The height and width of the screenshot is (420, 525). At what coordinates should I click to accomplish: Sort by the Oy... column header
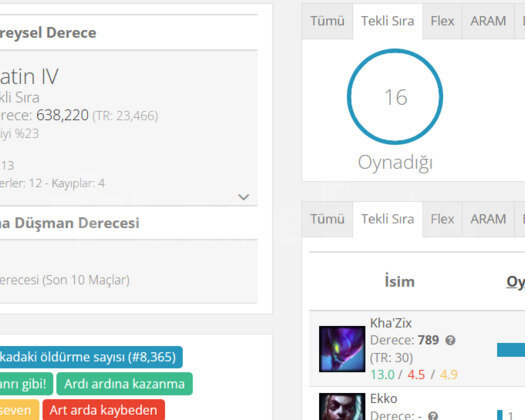pos(515,282)
